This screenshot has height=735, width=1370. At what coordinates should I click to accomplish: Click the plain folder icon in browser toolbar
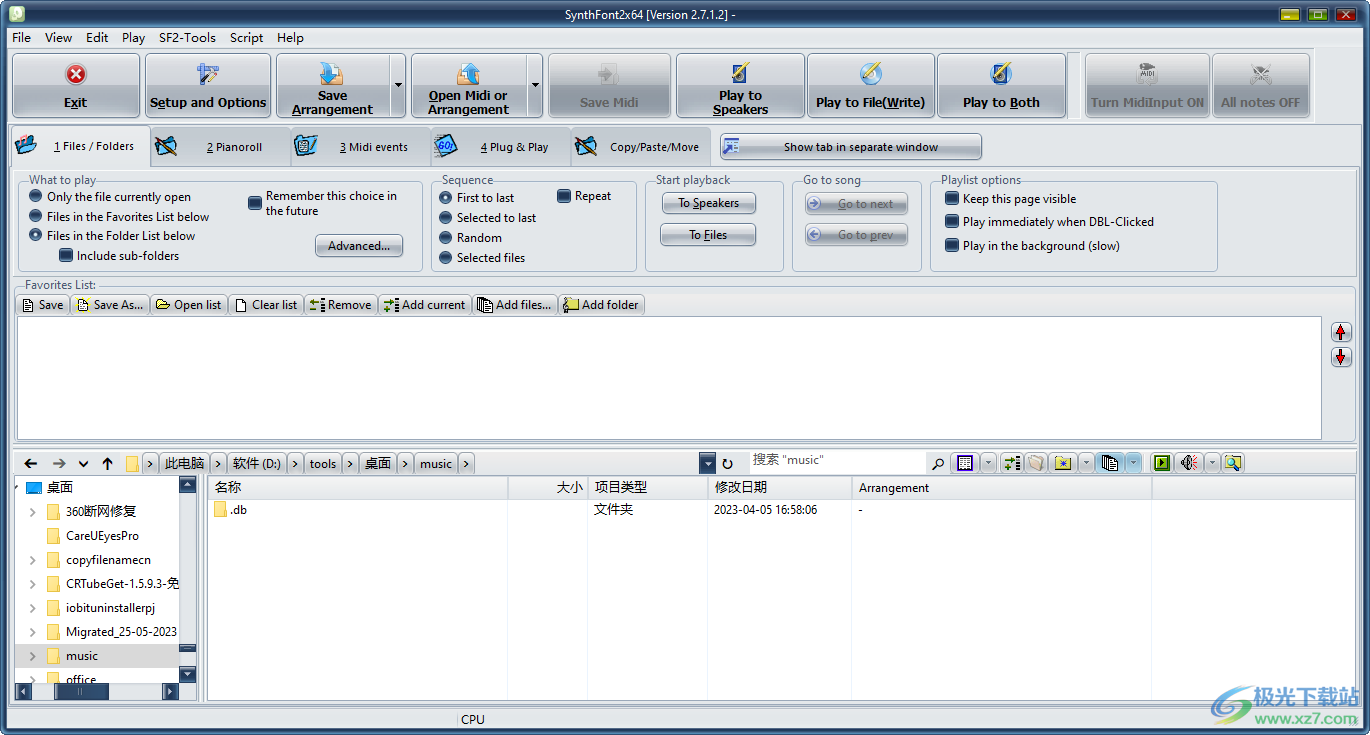1036,463
